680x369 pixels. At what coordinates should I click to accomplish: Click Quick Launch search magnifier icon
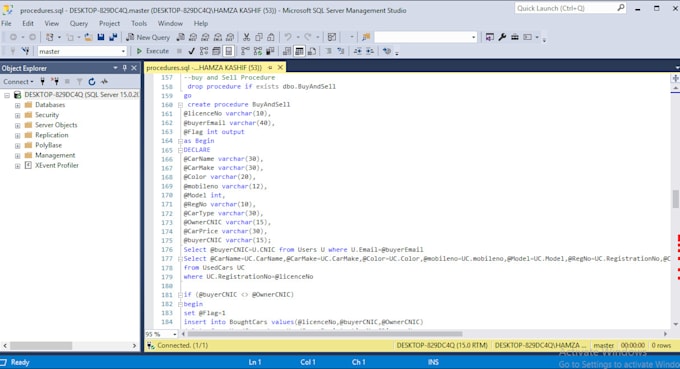[x=621, y=8]
